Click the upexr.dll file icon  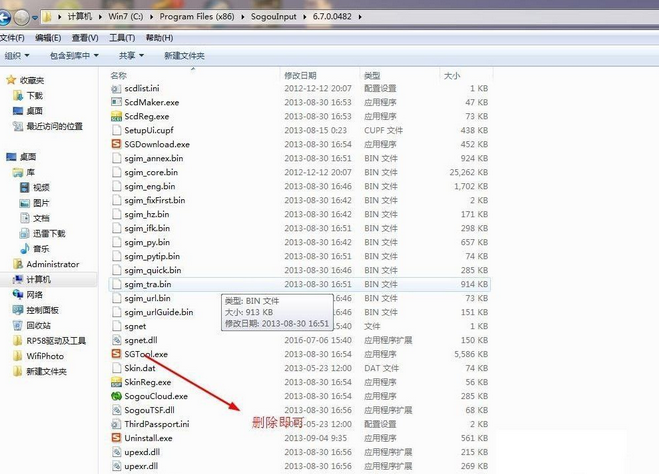[116, 466]
